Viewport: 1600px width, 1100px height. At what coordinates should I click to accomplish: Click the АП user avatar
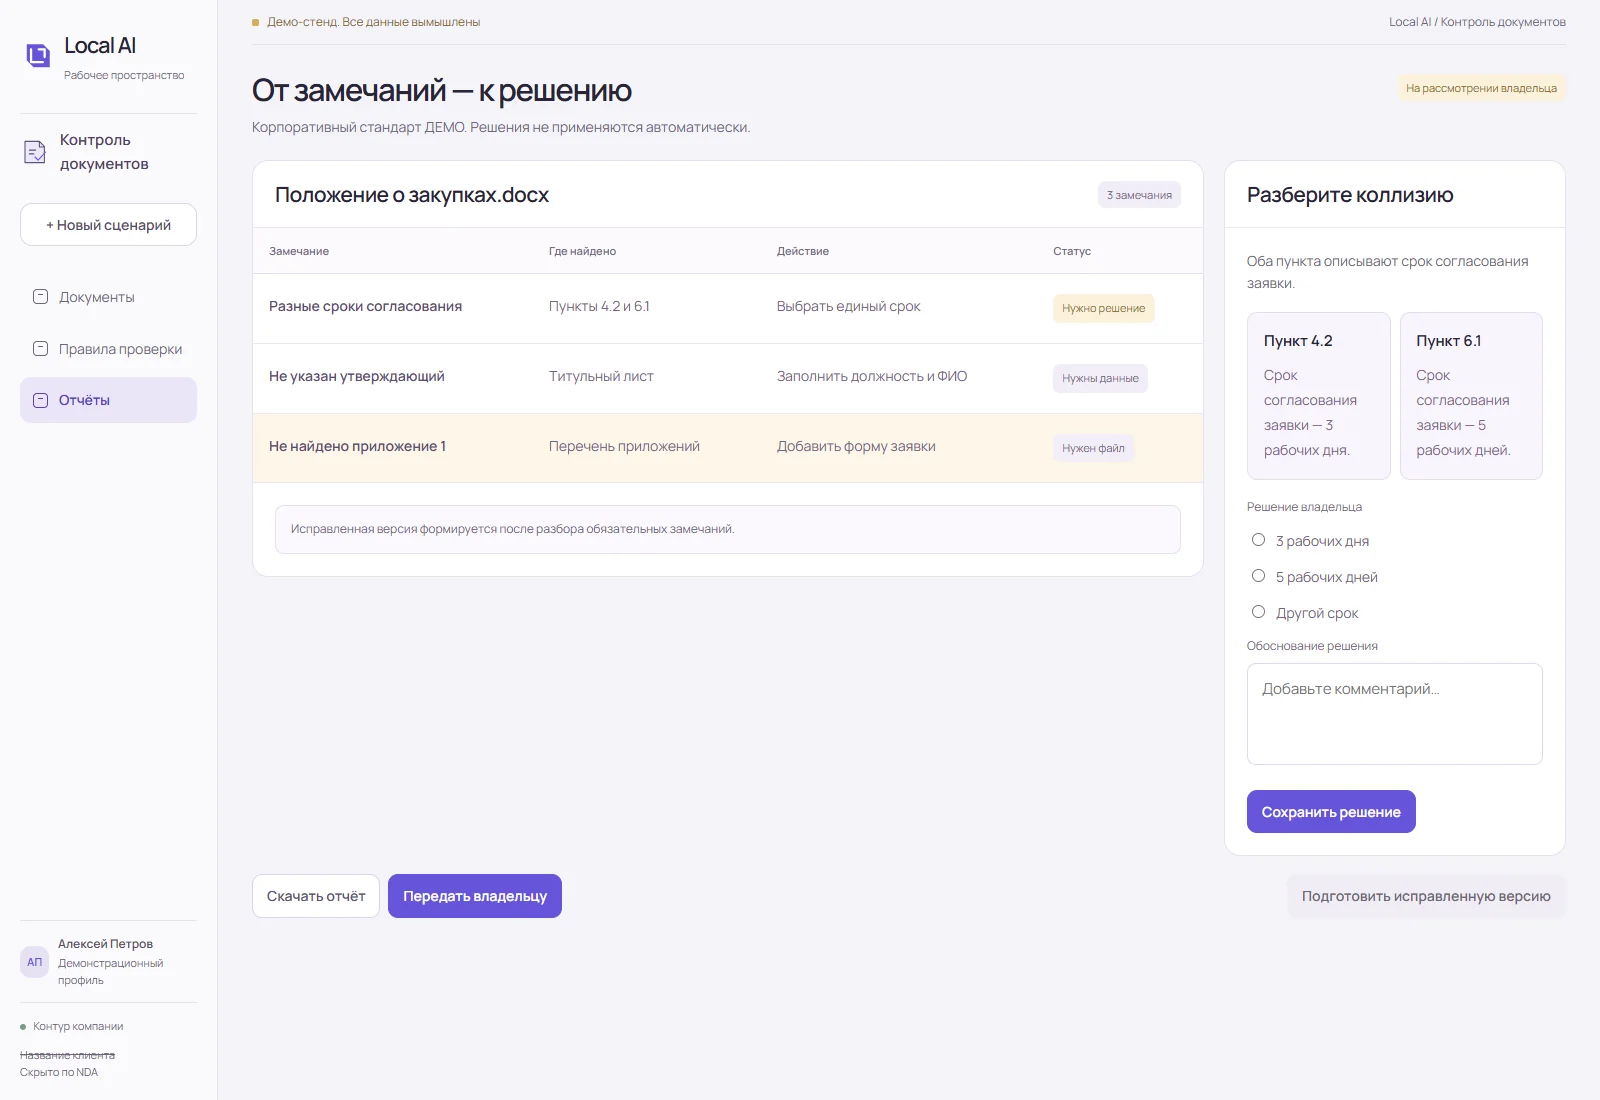35,962
